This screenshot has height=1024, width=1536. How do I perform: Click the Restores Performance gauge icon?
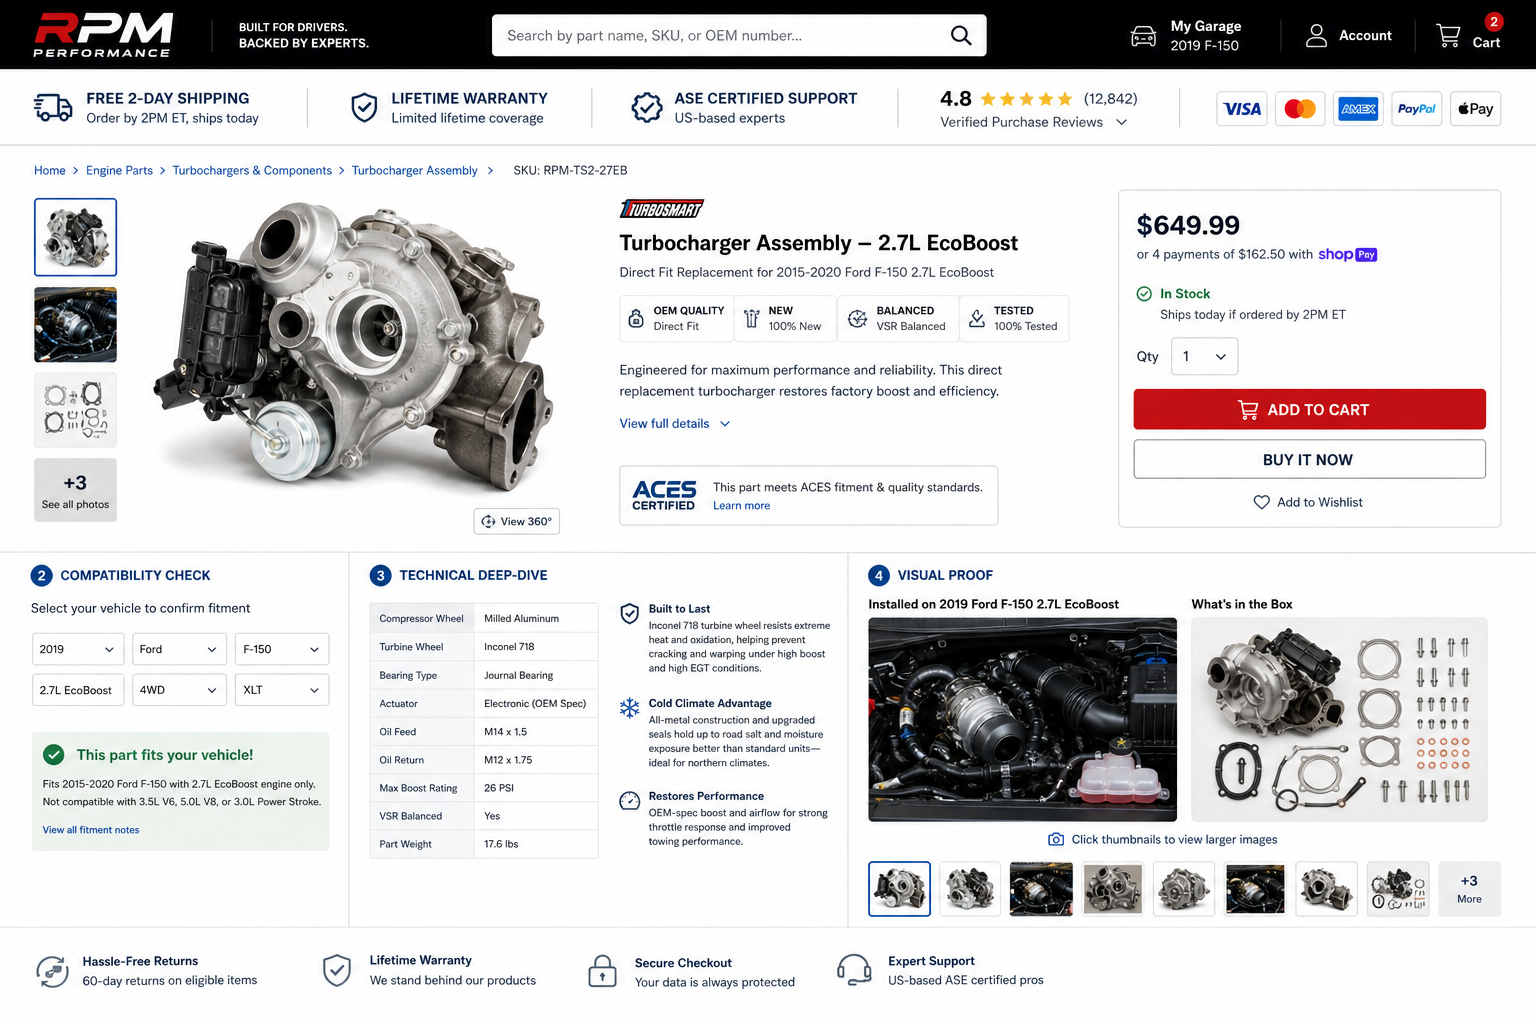pos(629,801)
